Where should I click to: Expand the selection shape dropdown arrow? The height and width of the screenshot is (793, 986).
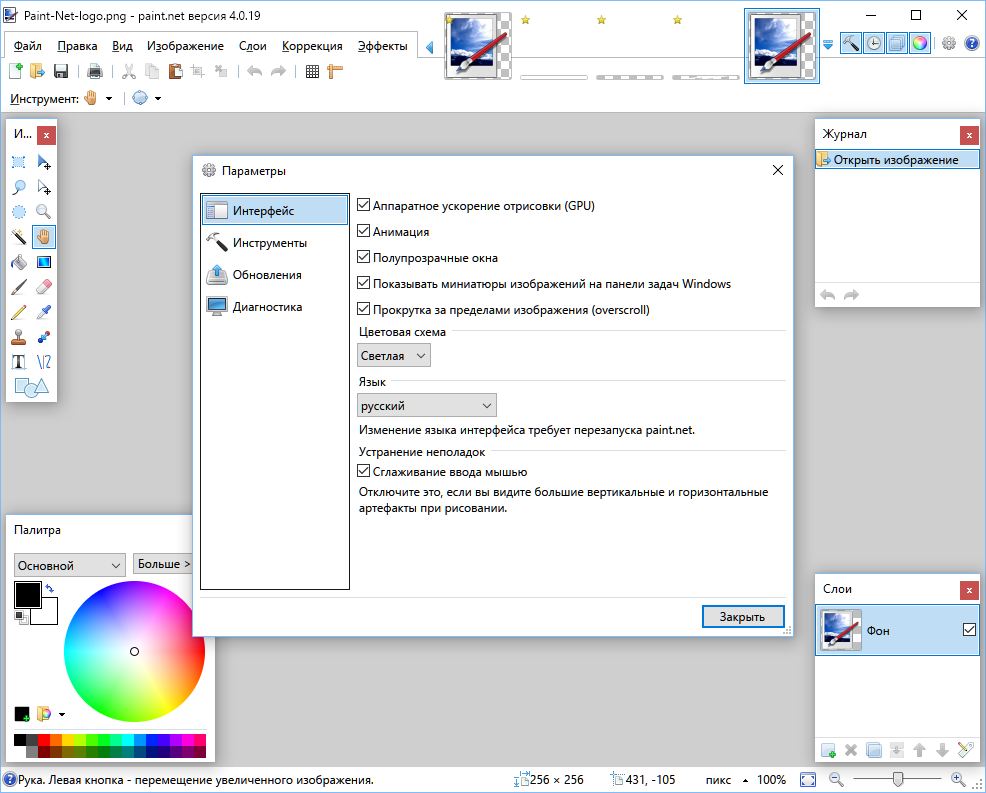158,99
